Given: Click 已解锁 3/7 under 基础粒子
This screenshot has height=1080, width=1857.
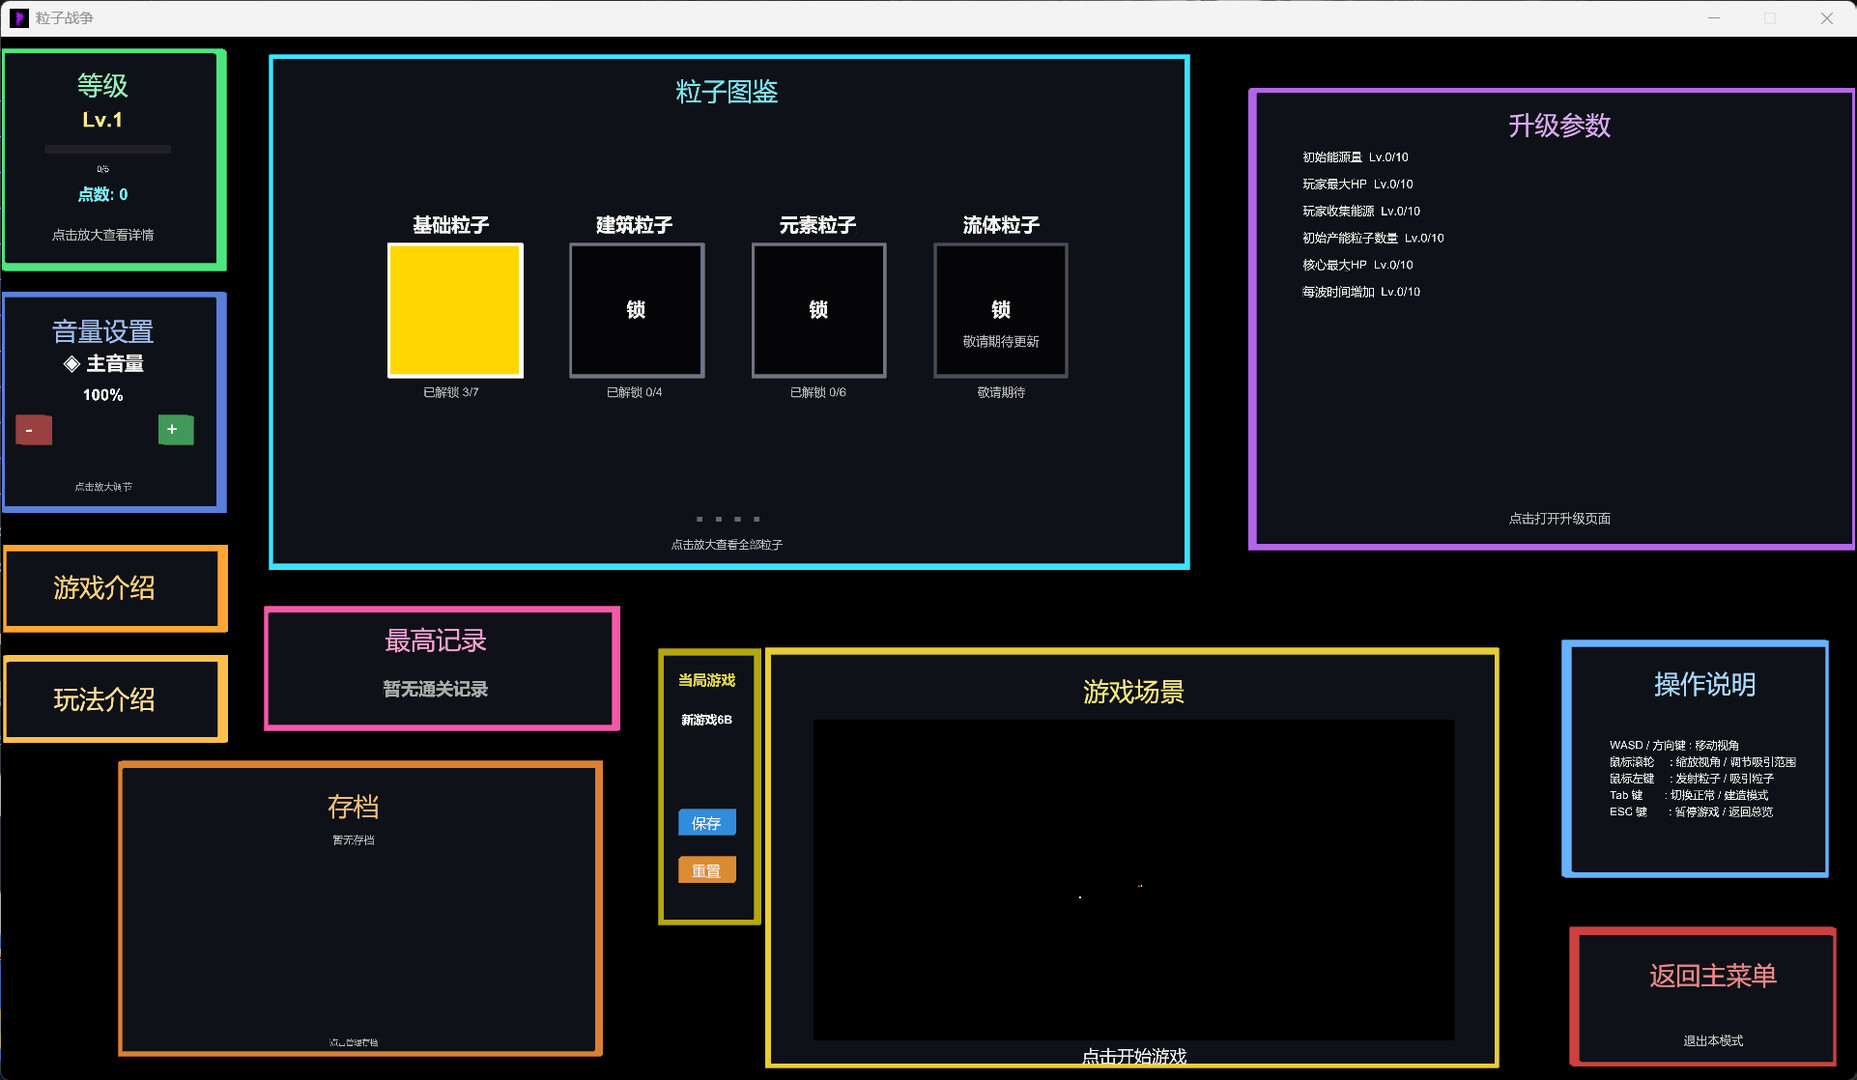Looking at the screenshot, I should click(x=451, y=392).
